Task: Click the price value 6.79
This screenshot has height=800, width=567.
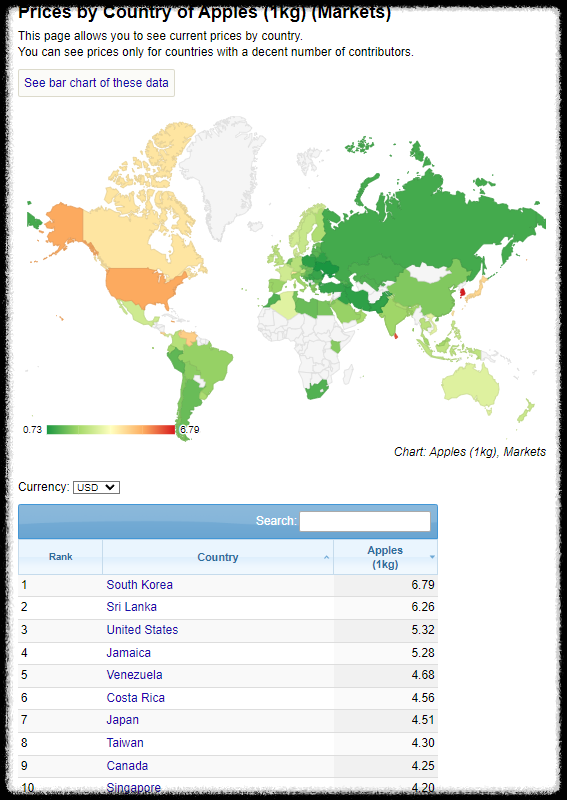Action: pyautogui.click(x=423, y=585)
